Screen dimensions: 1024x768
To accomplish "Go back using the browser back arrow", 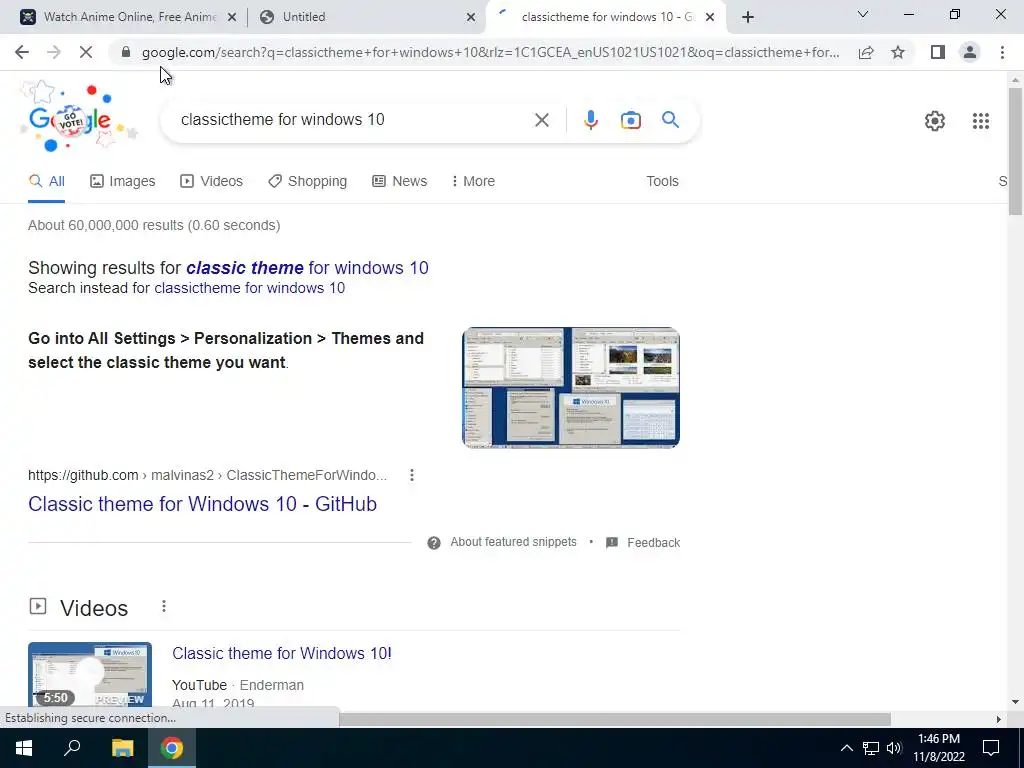I will click(x=22, y=52).
